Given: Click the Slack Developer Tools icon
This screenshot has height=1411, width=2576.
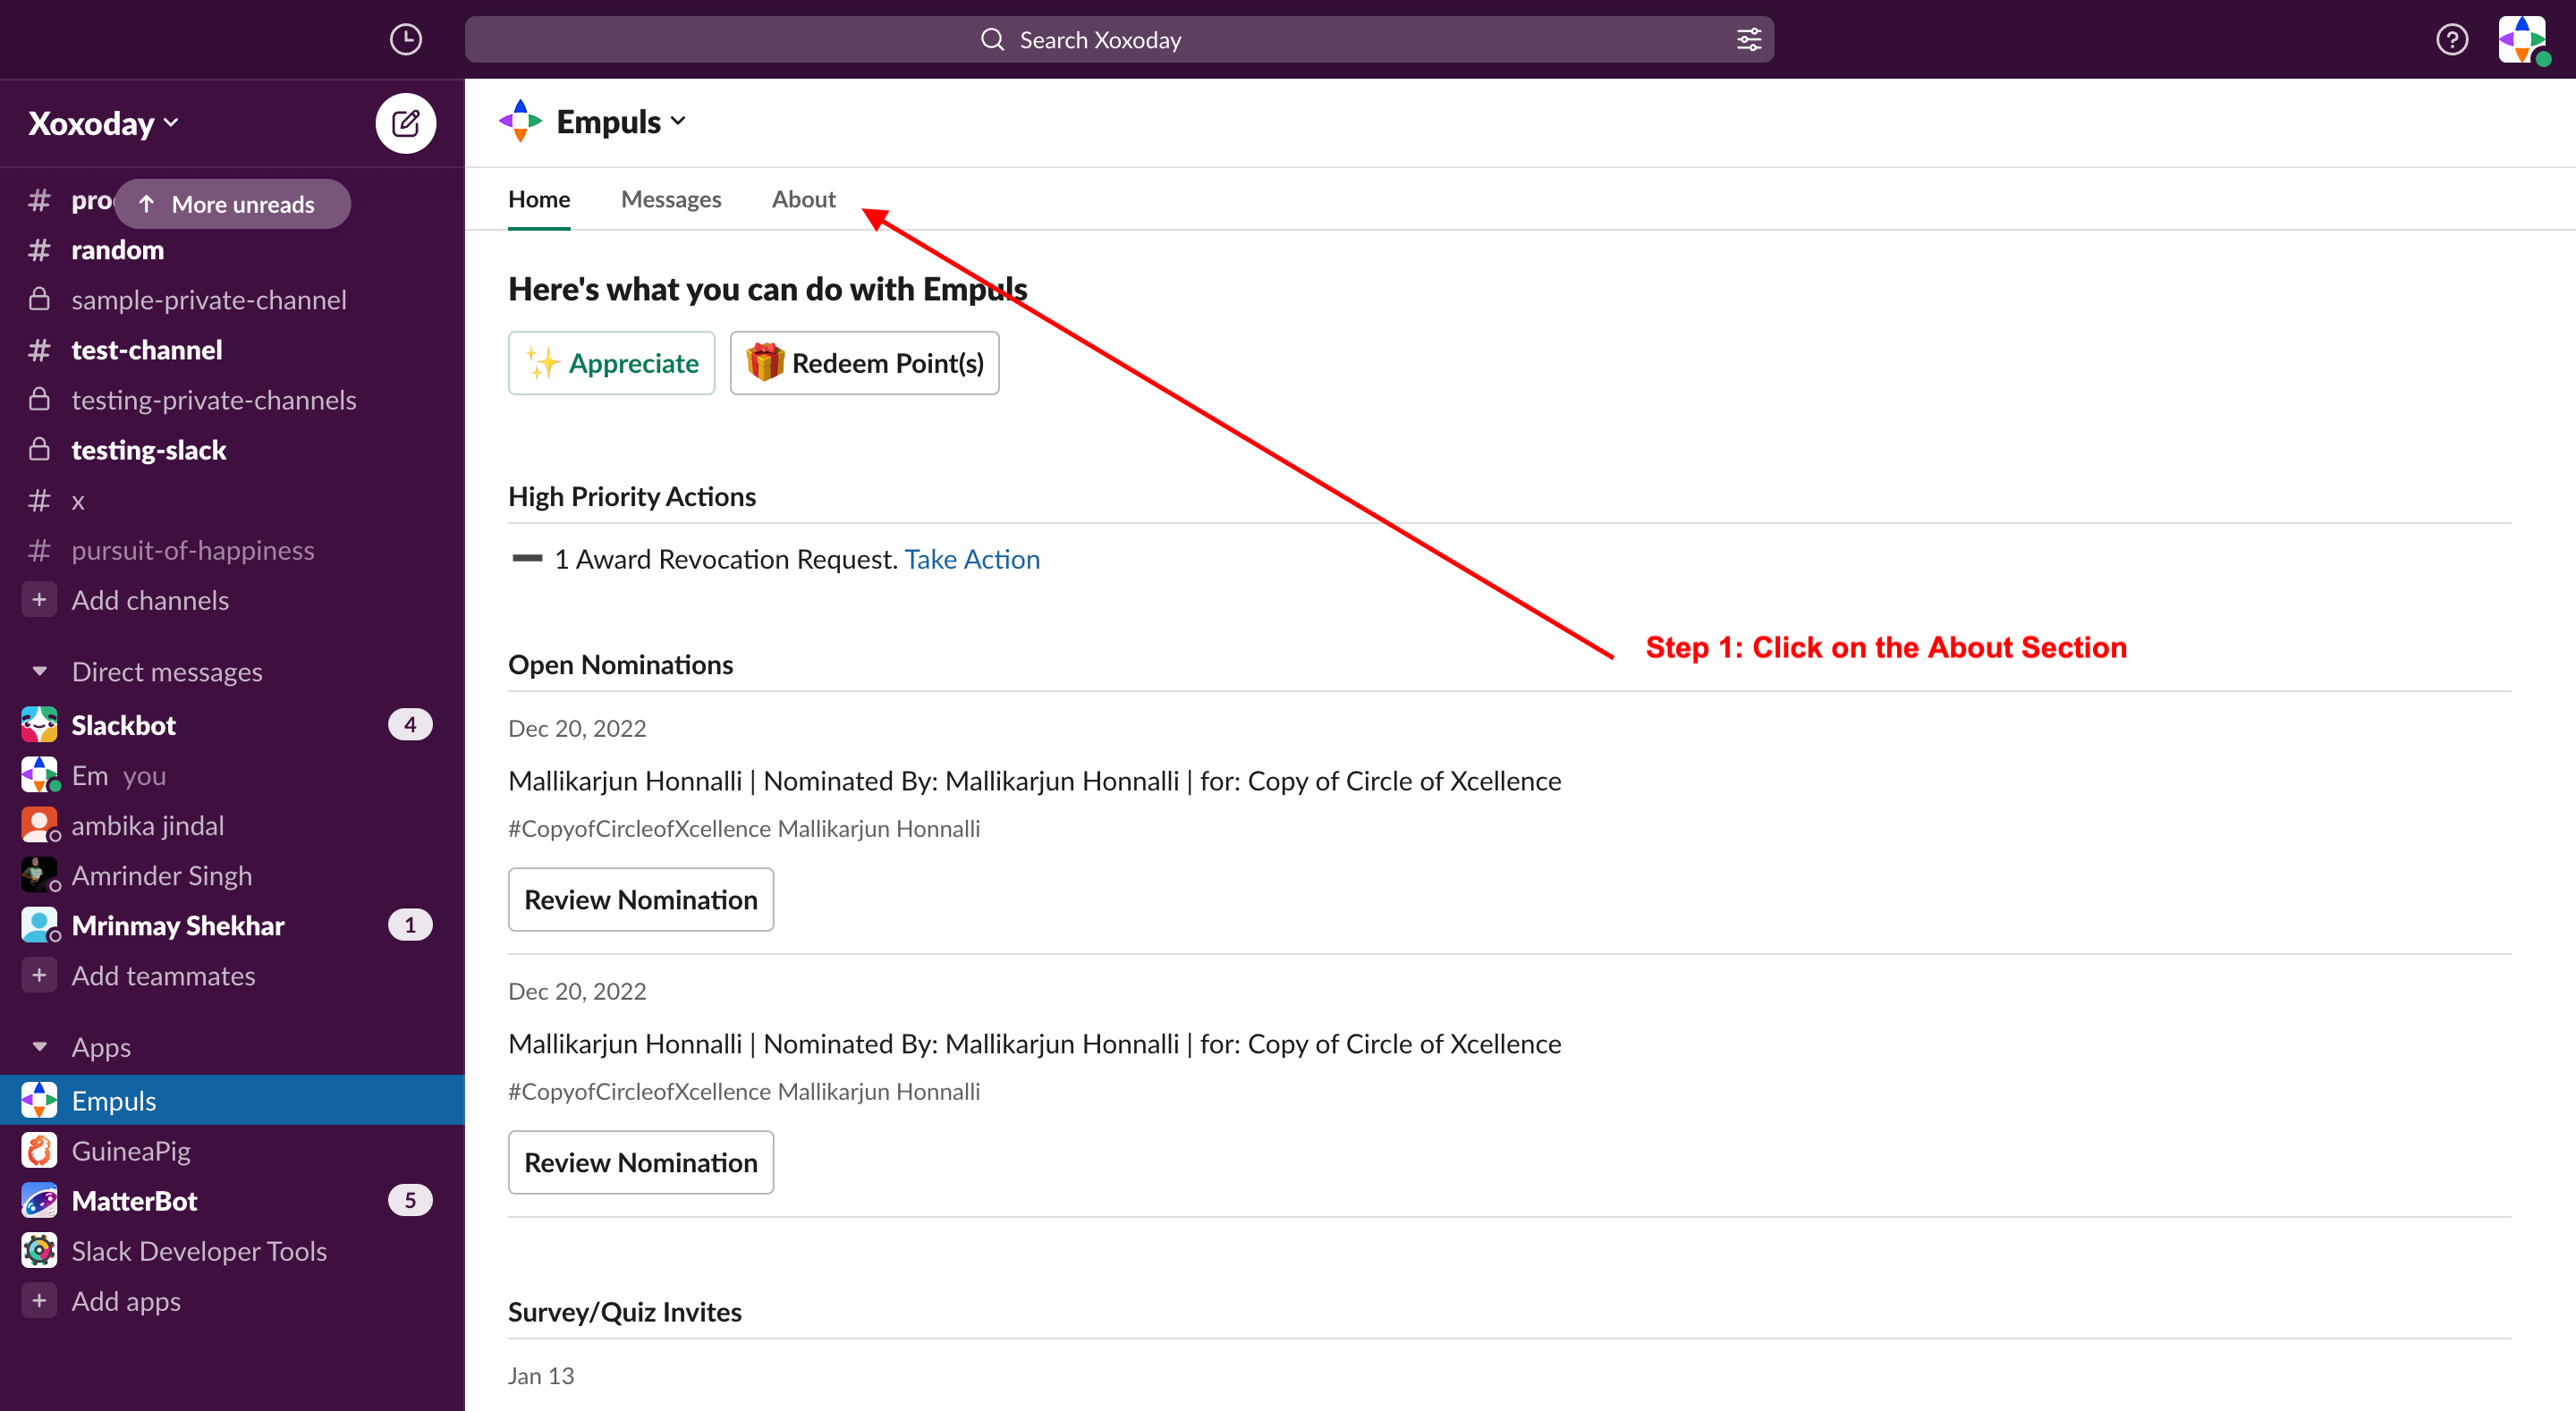Looking at the screenshot, I should coord(39,1251).
